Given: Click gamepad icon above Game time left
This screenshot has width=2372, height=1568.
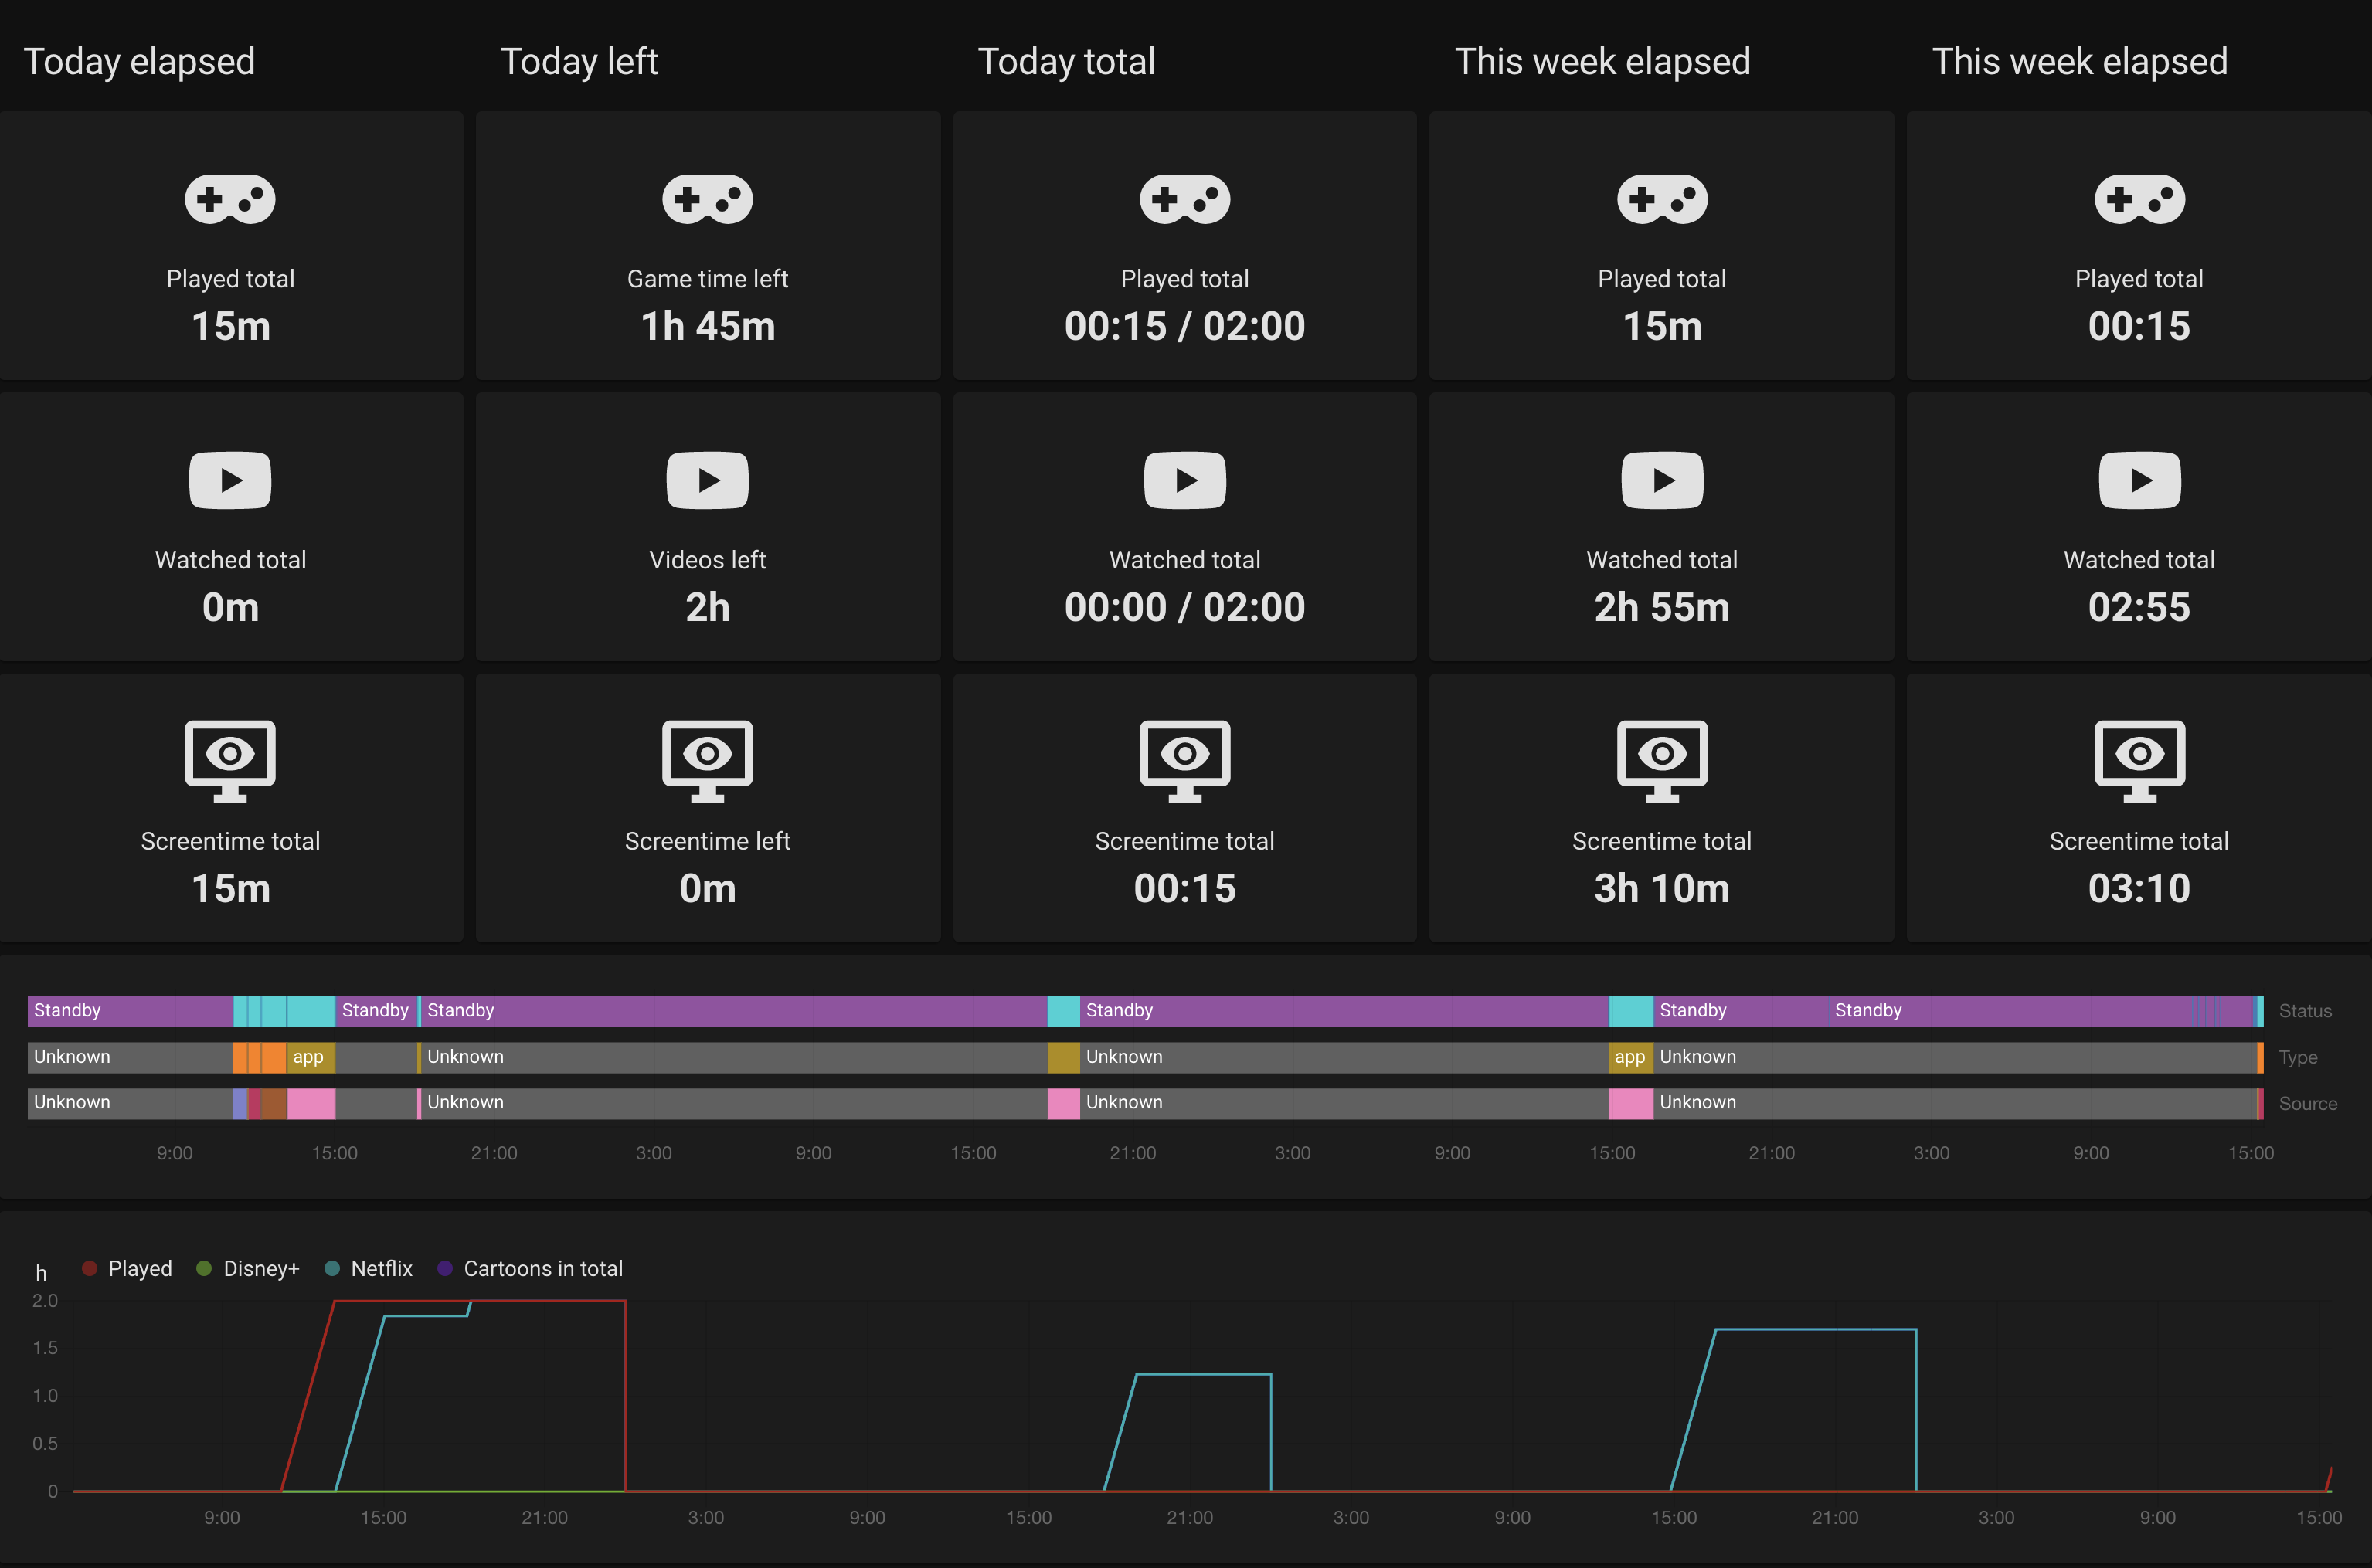Looking at the screenshot, I should 707,199.
